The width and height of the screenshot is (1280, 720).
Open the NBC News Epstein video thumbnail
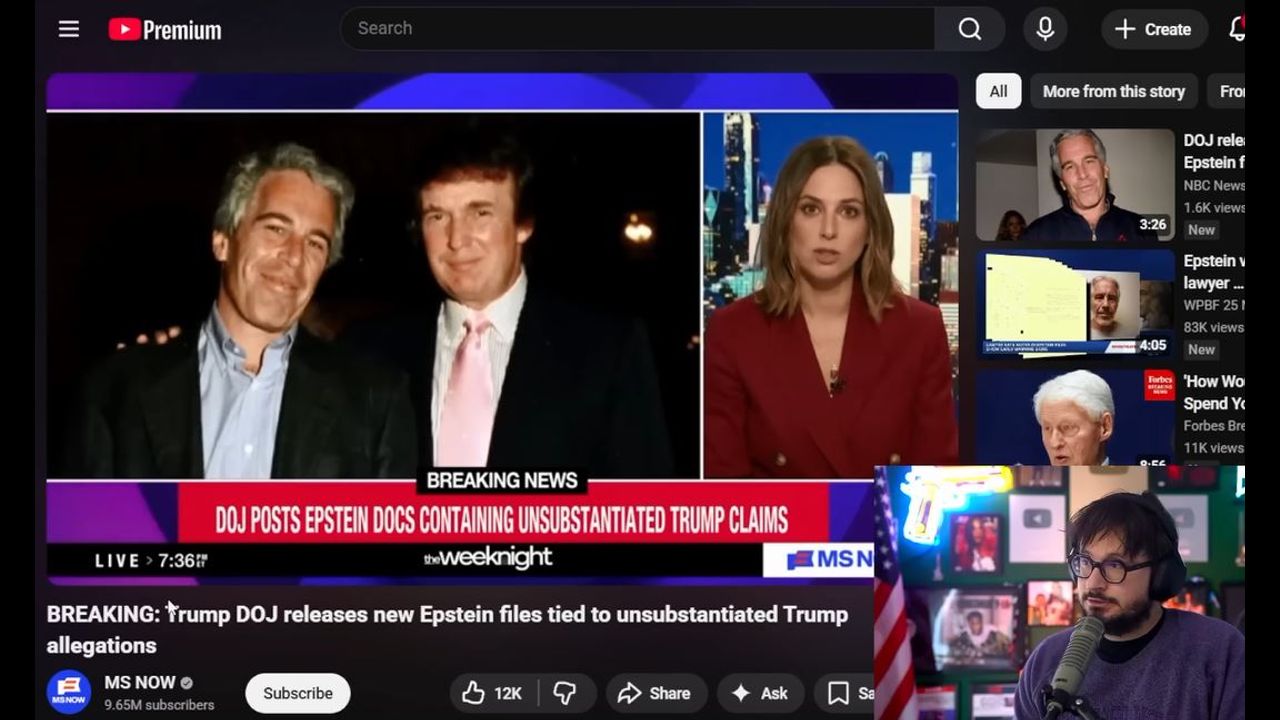click(1075, 185)
